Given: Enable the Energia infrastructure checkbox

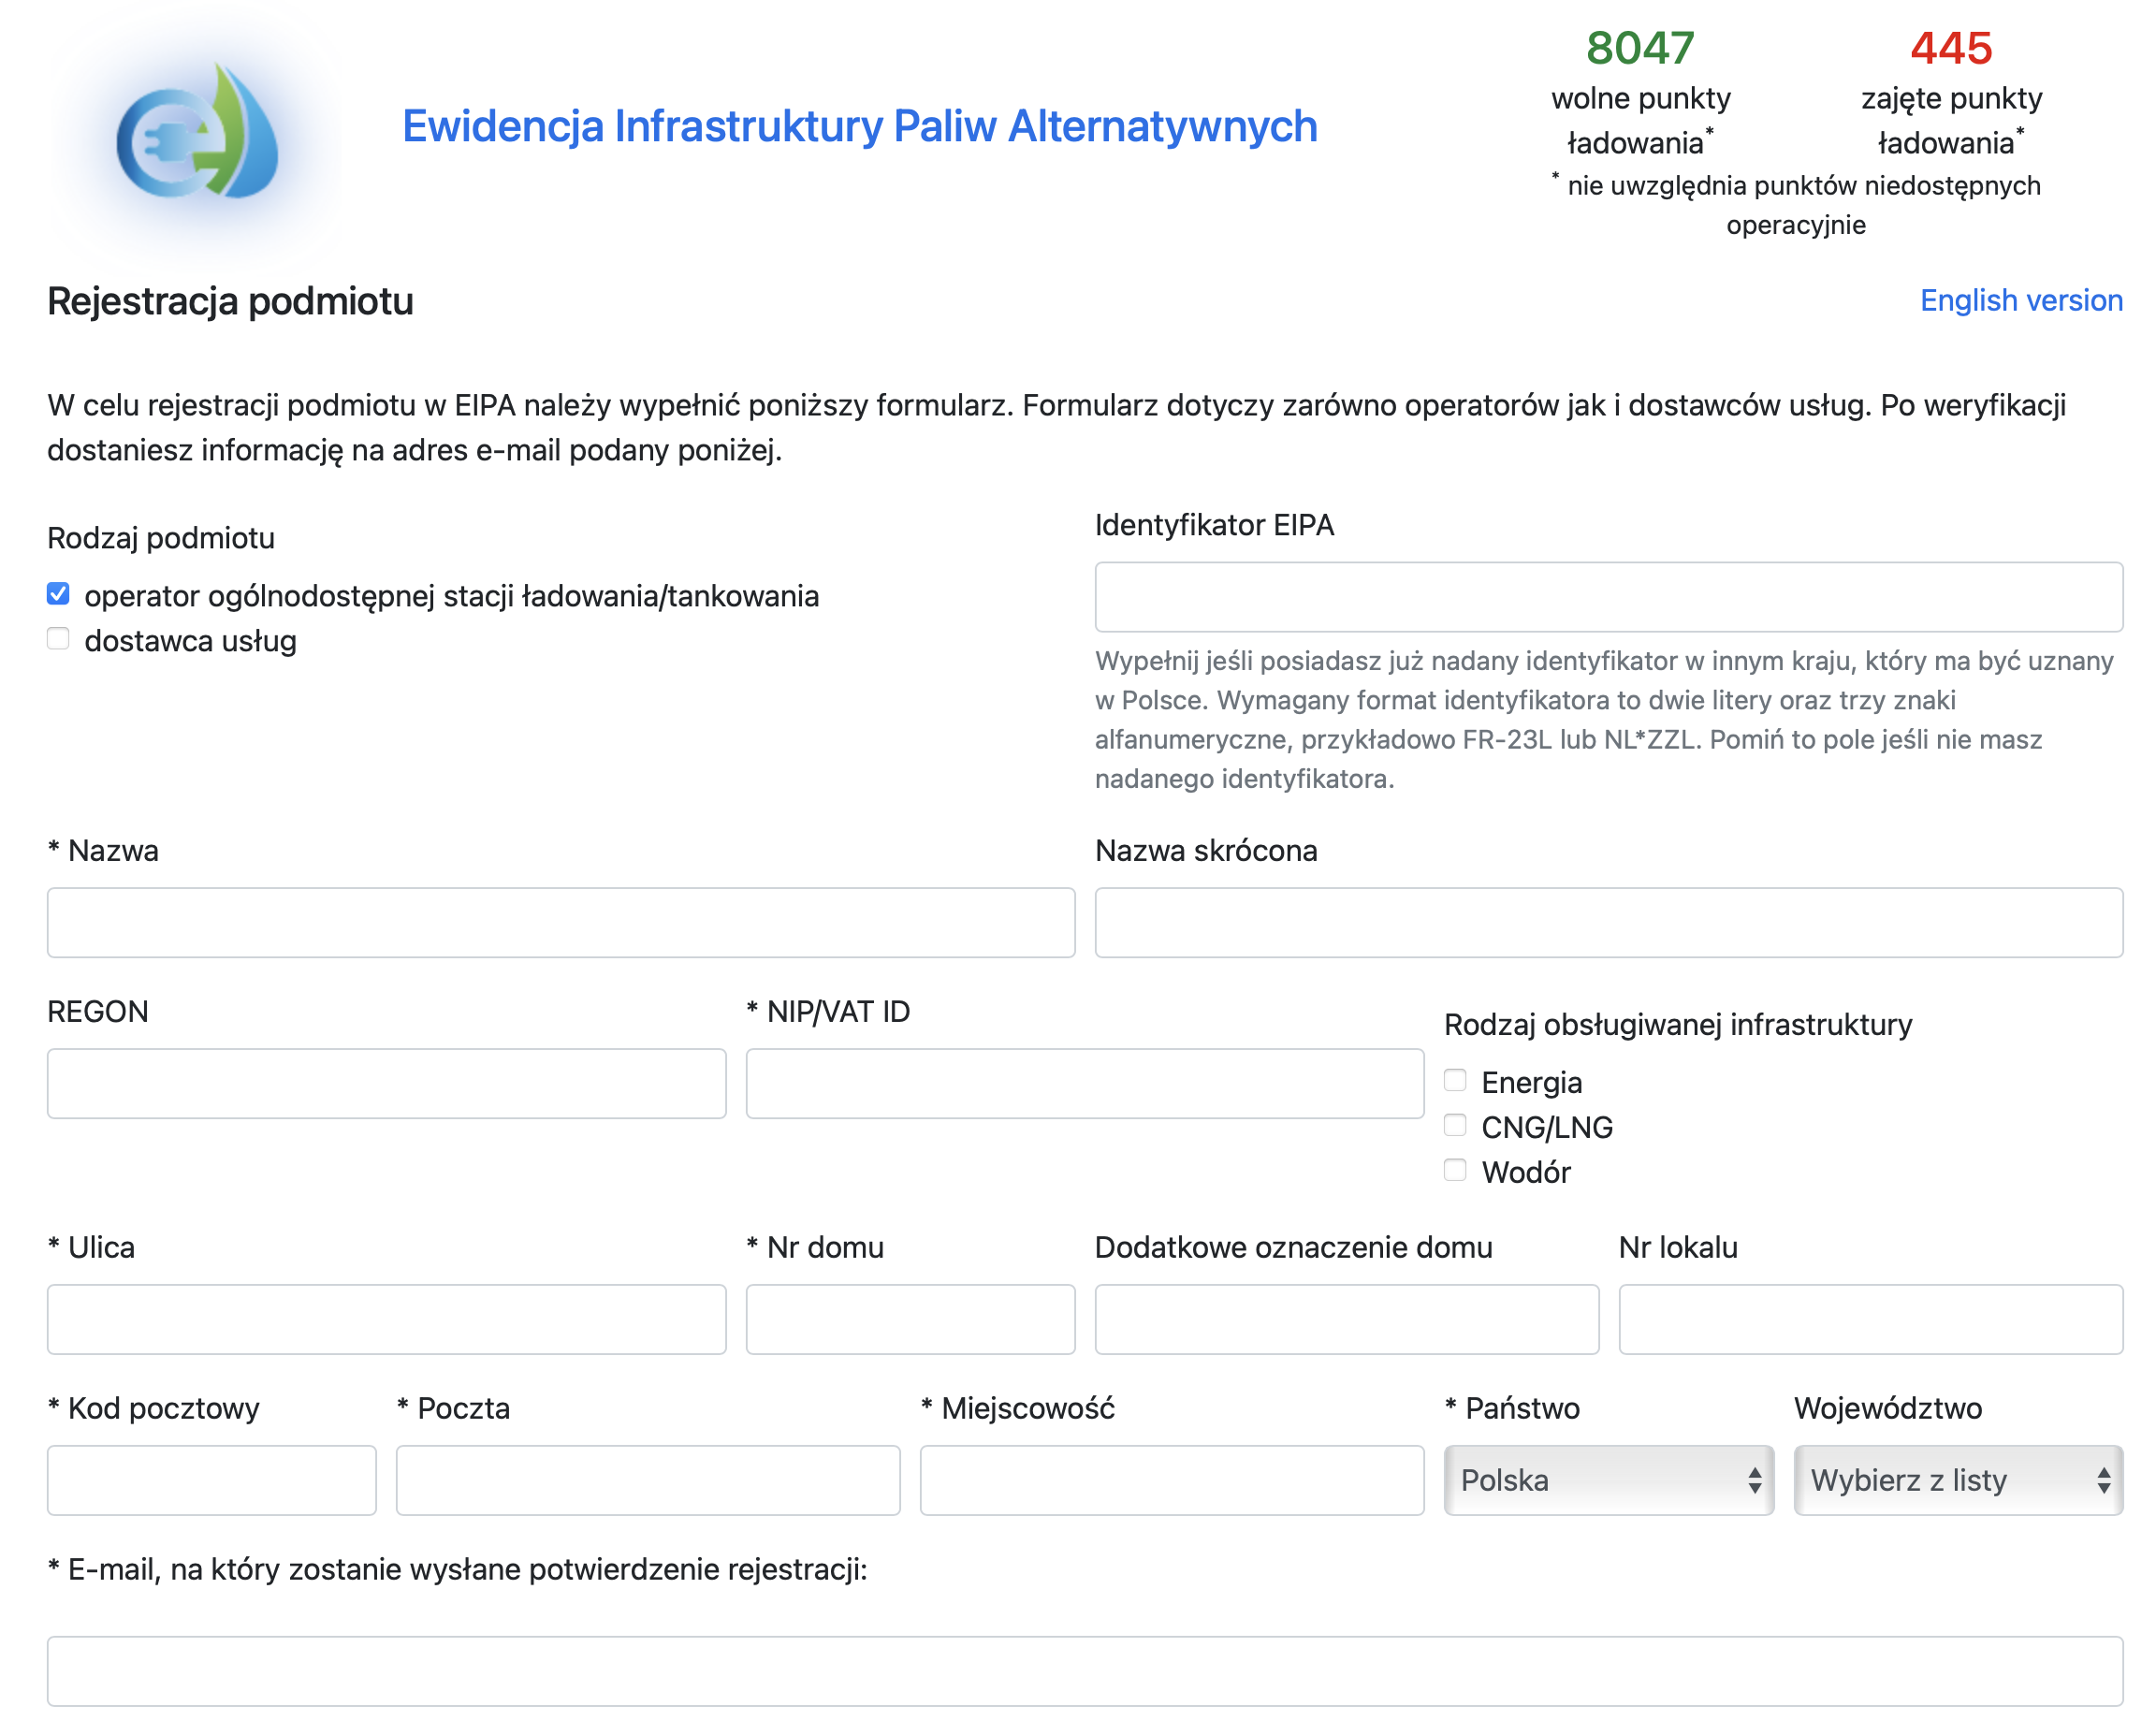Looking at the screenshot, I should [x=1455, y=1081].
